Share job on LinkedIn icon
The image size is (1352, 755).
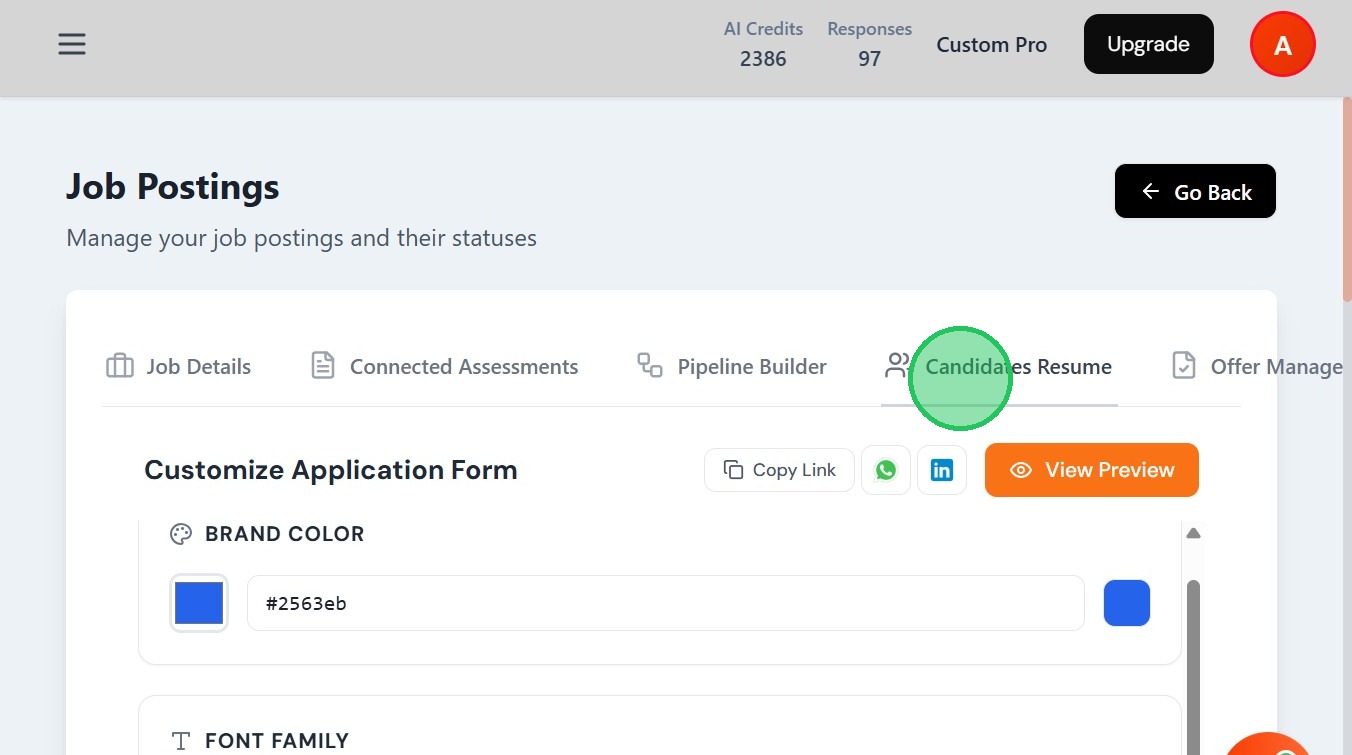tap(942, 470)
